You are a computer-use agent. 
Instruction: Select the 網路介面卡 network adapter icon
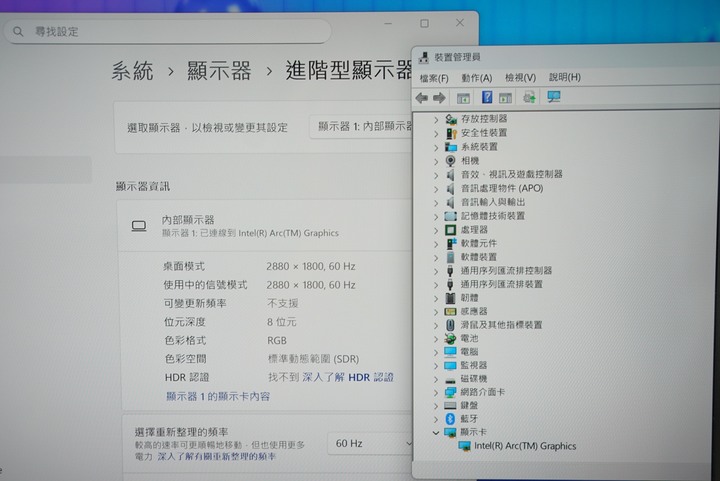[x=450, y=392]
